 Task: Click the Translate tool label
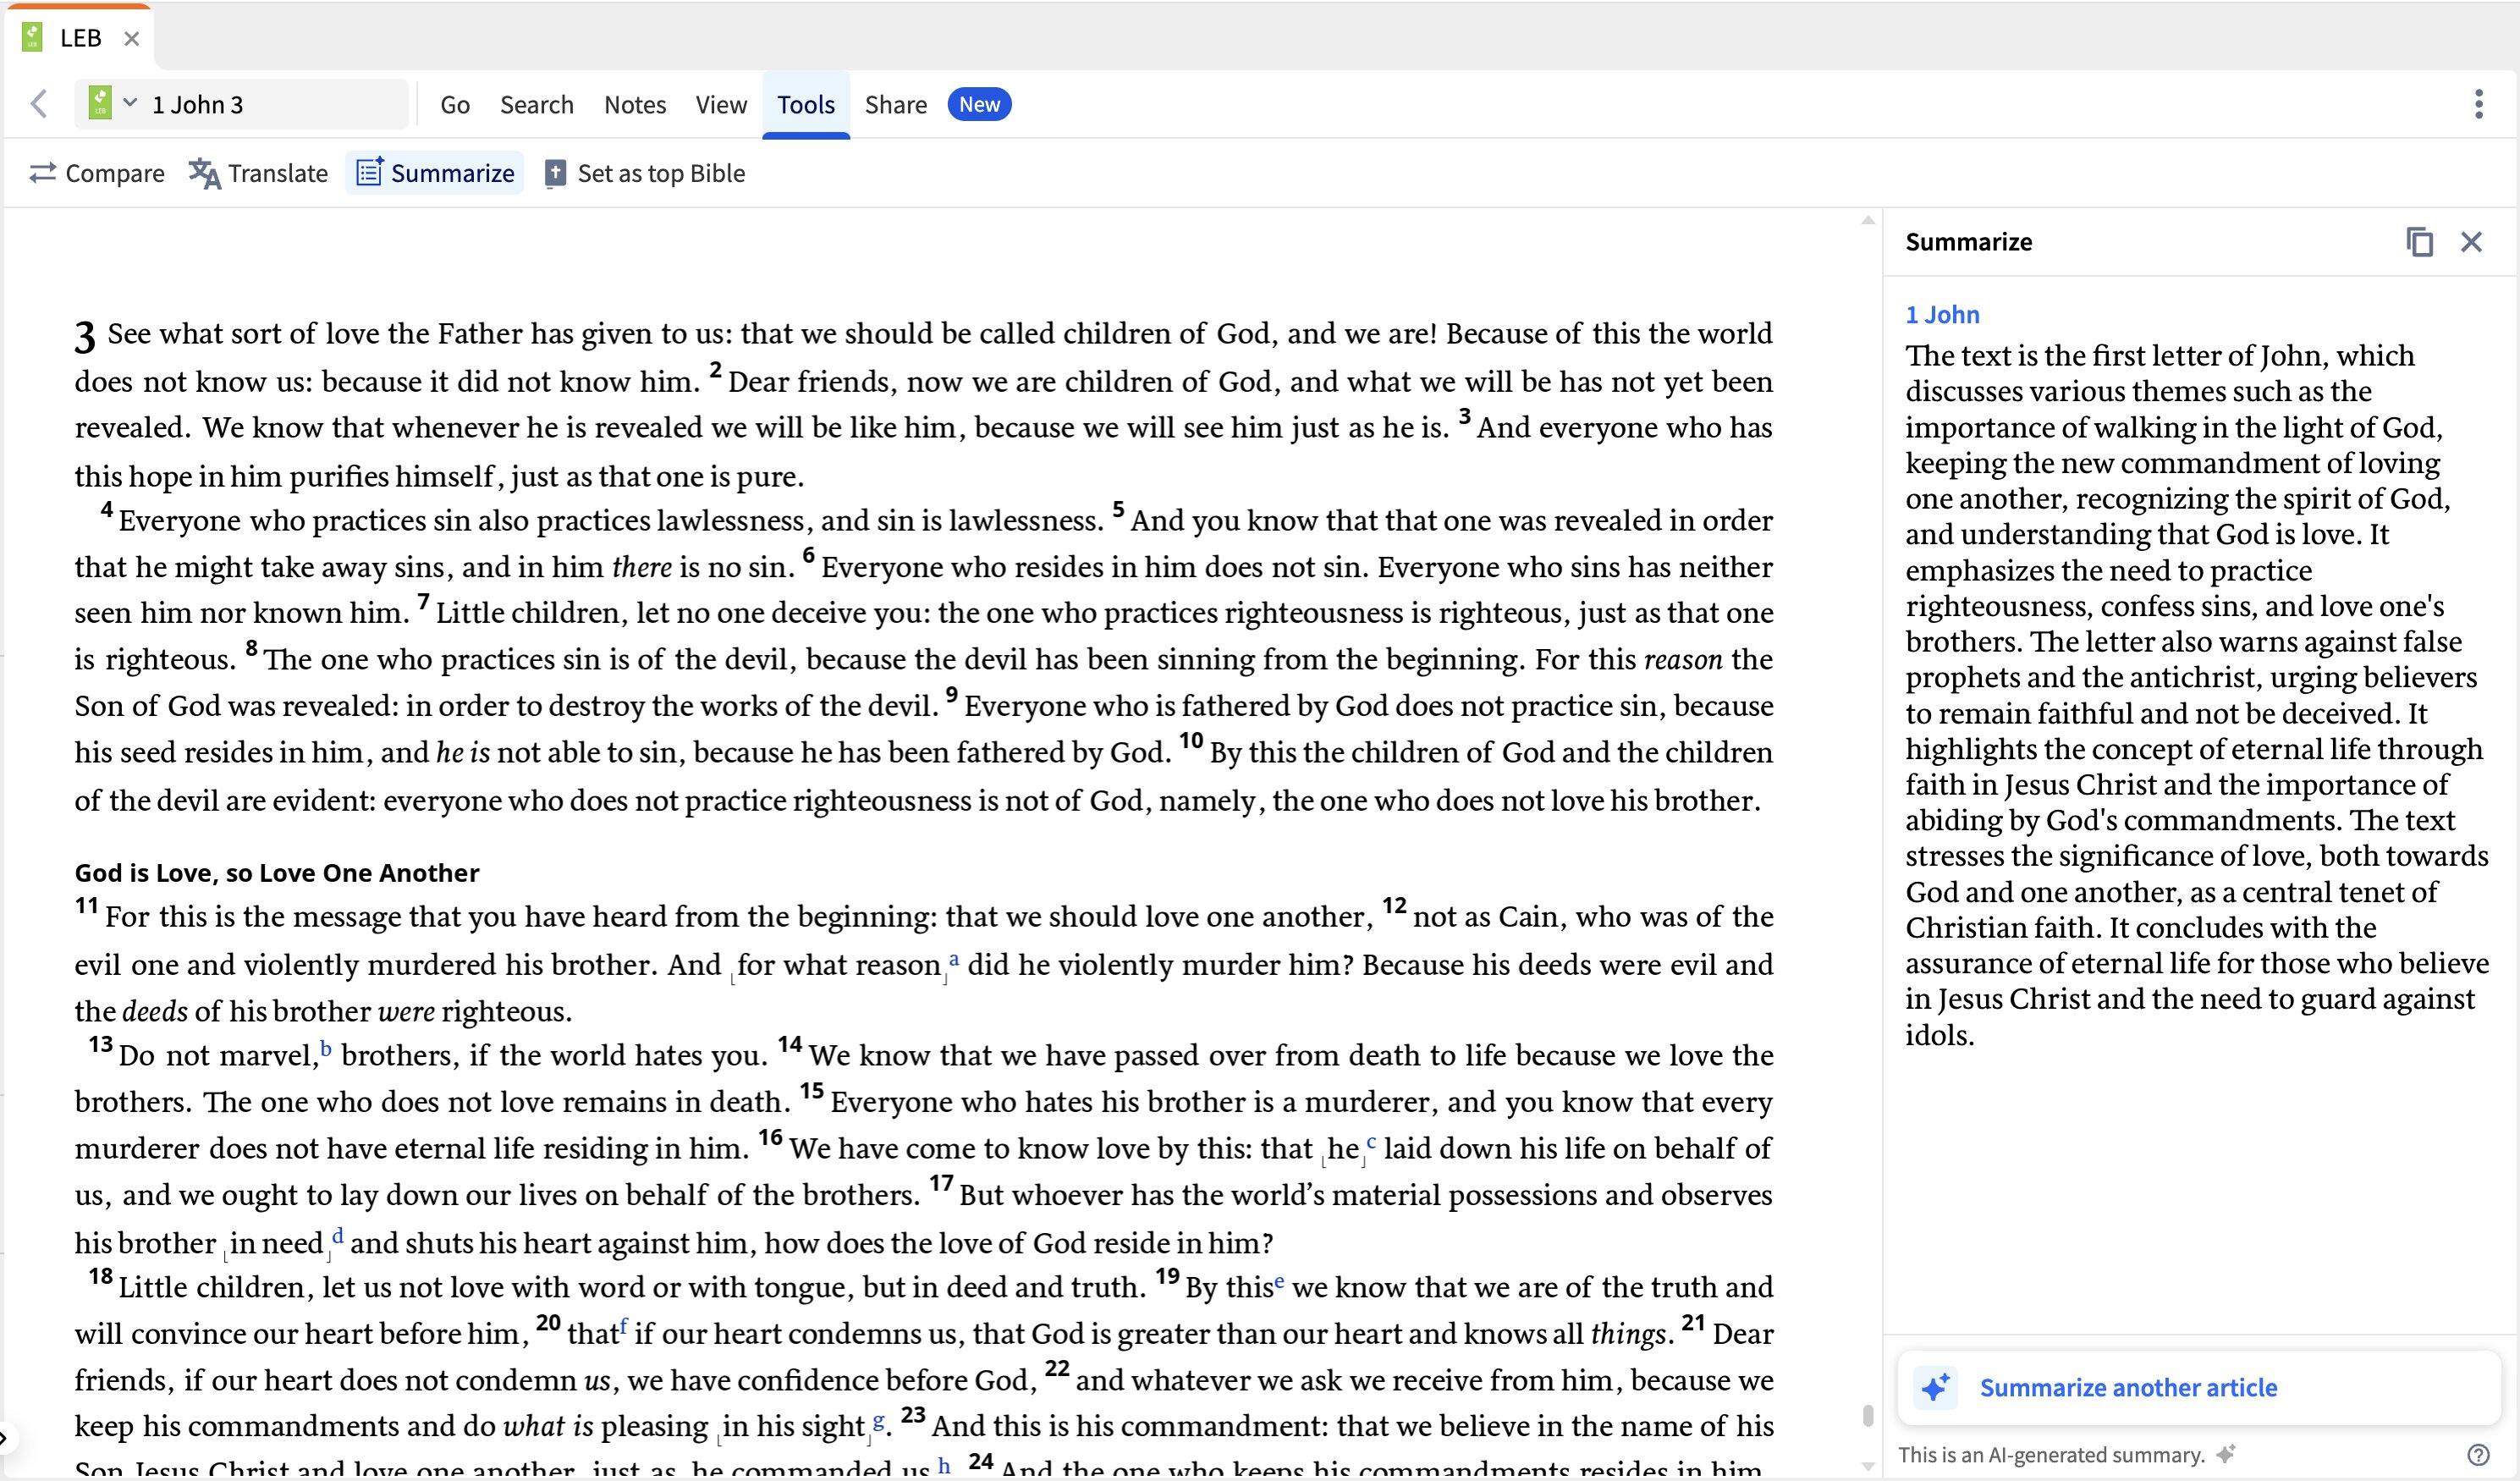pyautogui.click(x=278, y=173)
